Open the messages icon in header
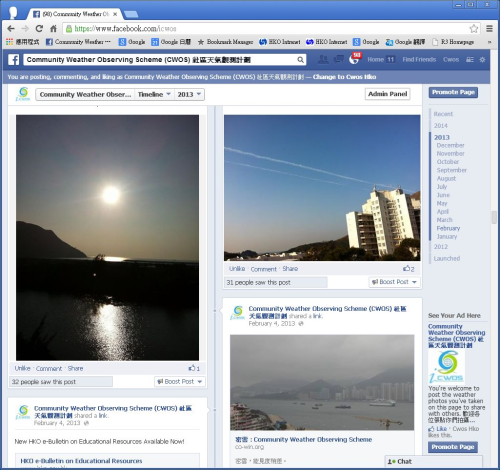Image resolution: width=500 pixels, height=470 pixels. pyautogui.click(x=339, y=59)
